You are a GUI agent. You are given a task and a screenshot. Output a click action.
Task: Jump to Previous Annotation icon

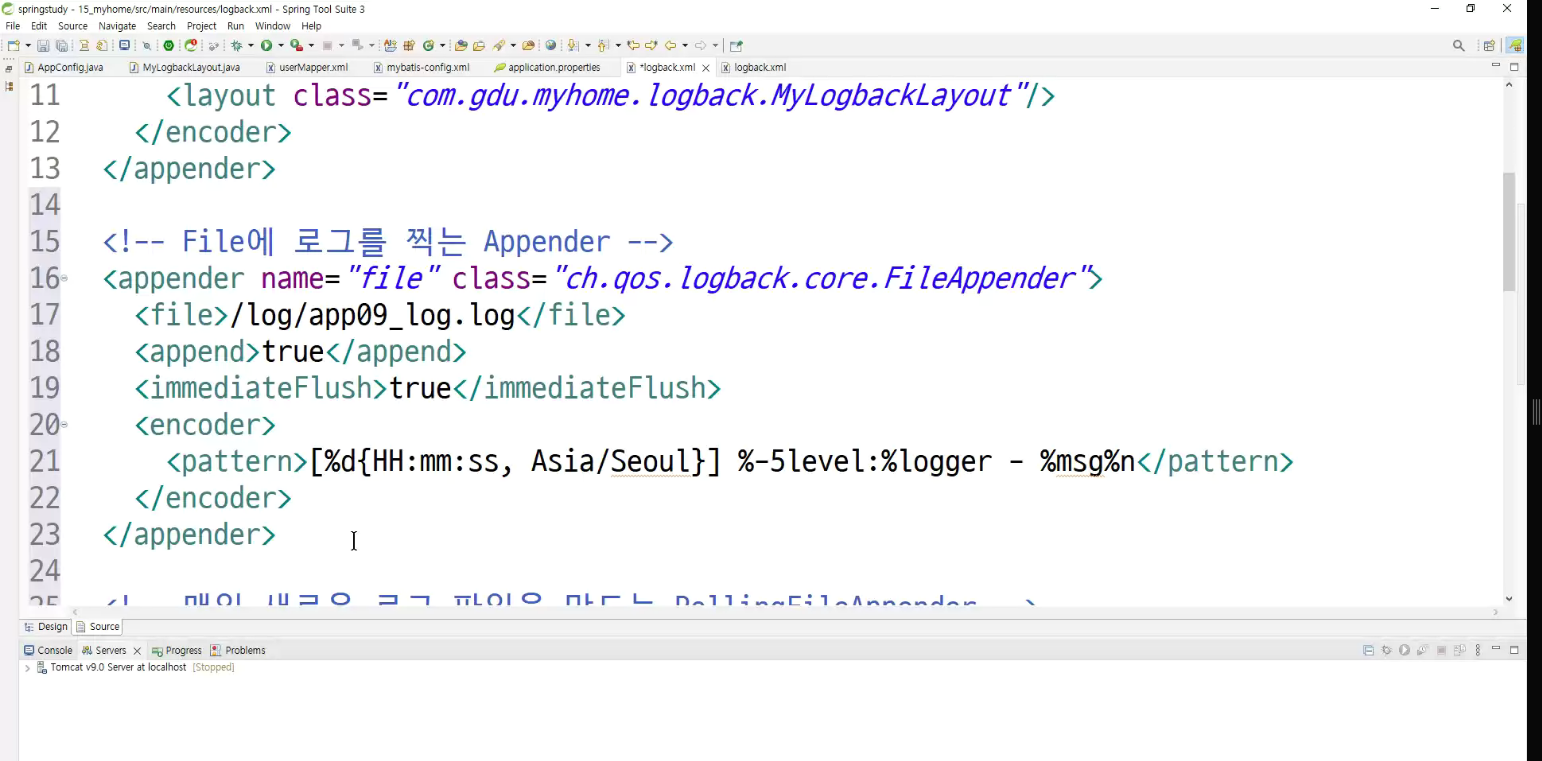pos(603,45)
